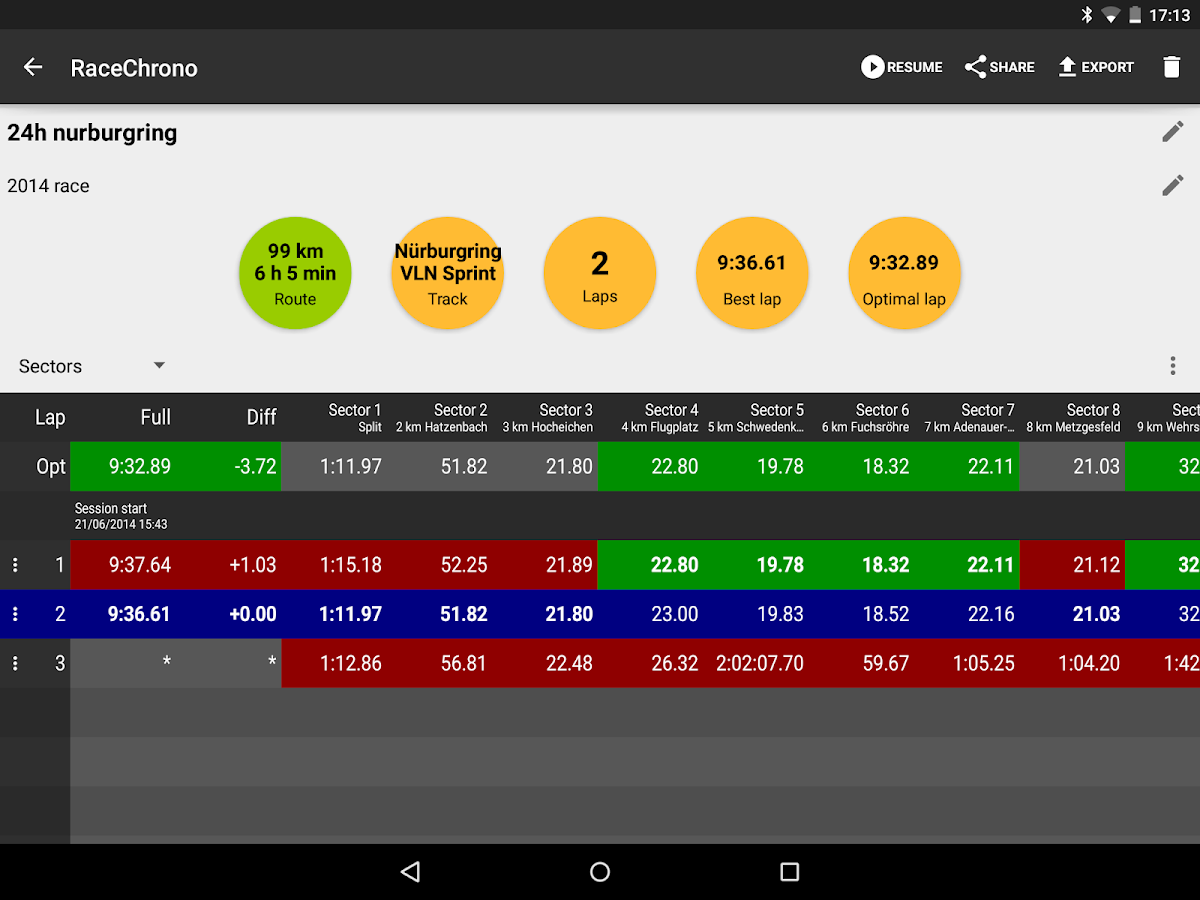1200x900 pixels.
Task: Open the SHARE option
Action: tap(999, 66)
